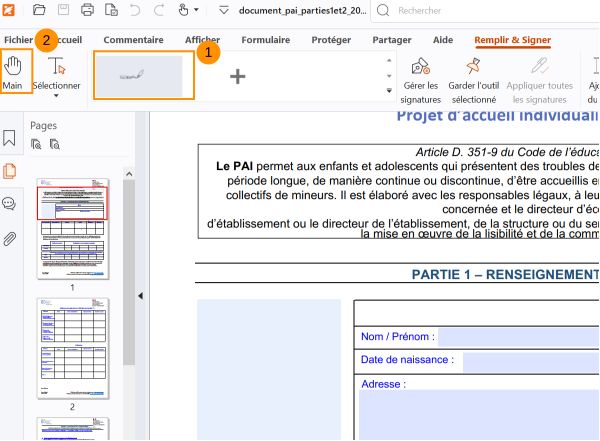
Task: Click the Print icon
Action: coord(87,10)
